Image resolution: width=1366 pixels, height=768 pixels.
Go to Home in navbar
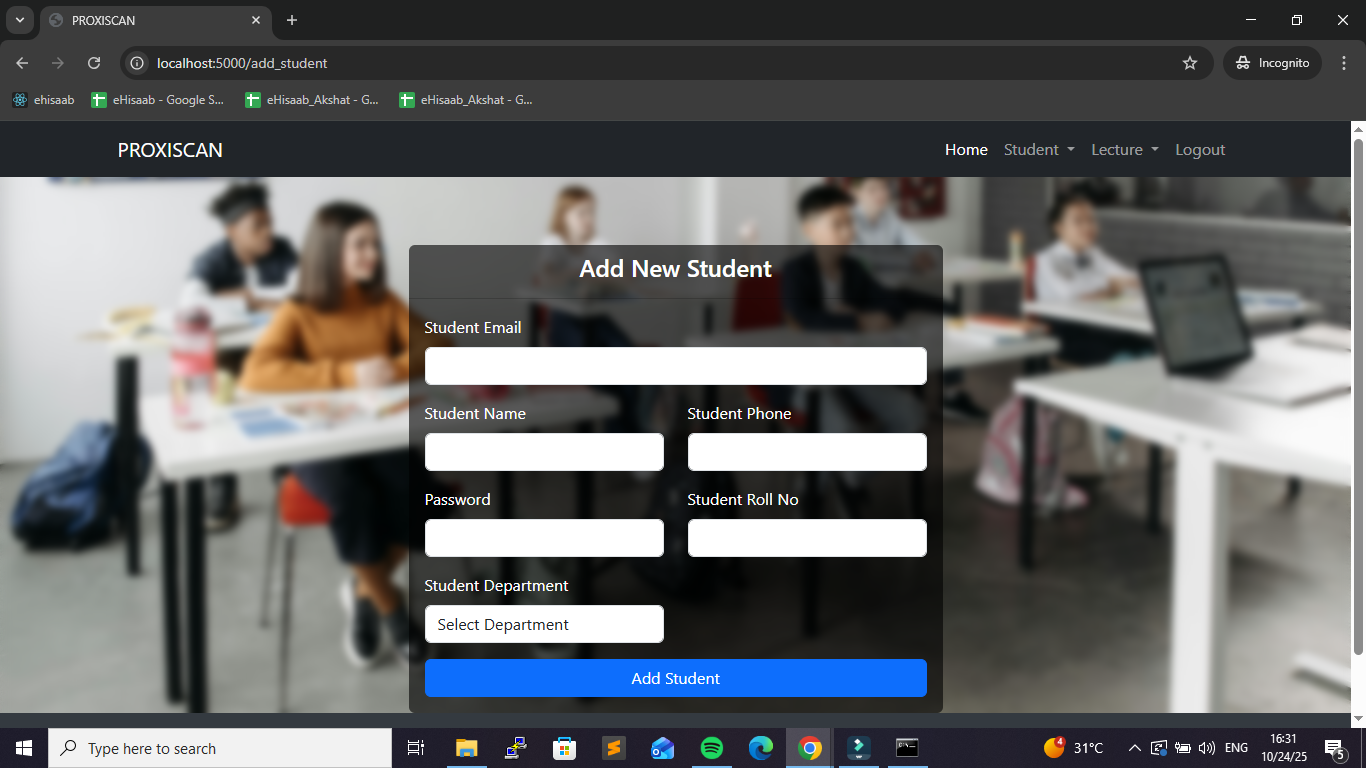(966, 150)
